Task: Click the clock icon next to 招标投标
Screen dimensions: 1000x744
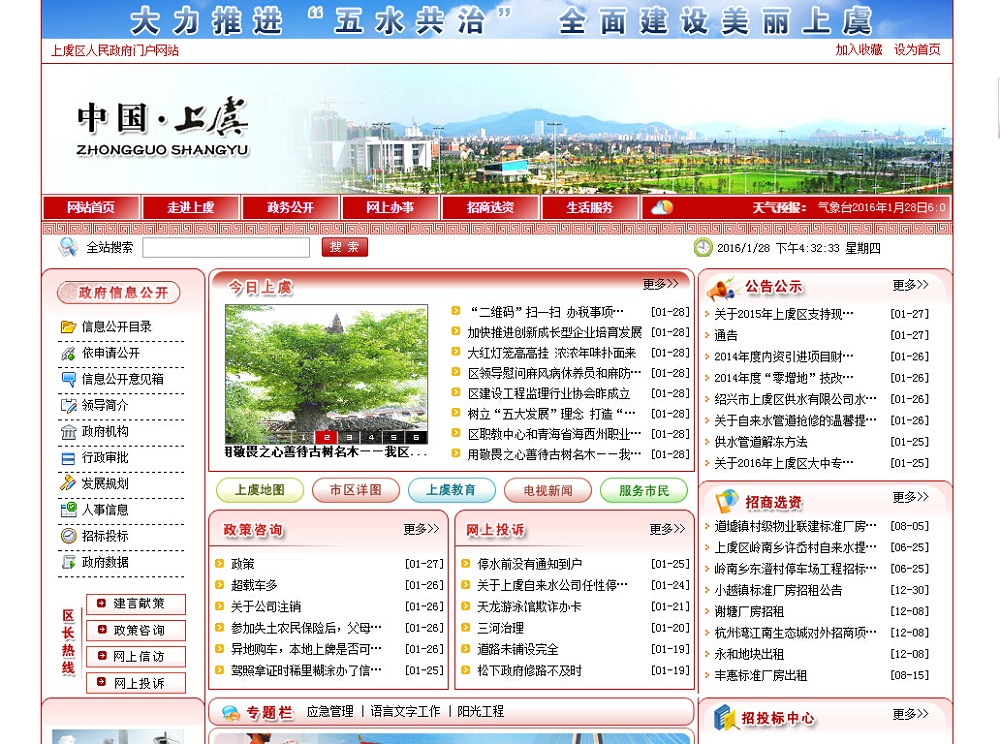Action: pyautogui.click(x=68, y=536)
